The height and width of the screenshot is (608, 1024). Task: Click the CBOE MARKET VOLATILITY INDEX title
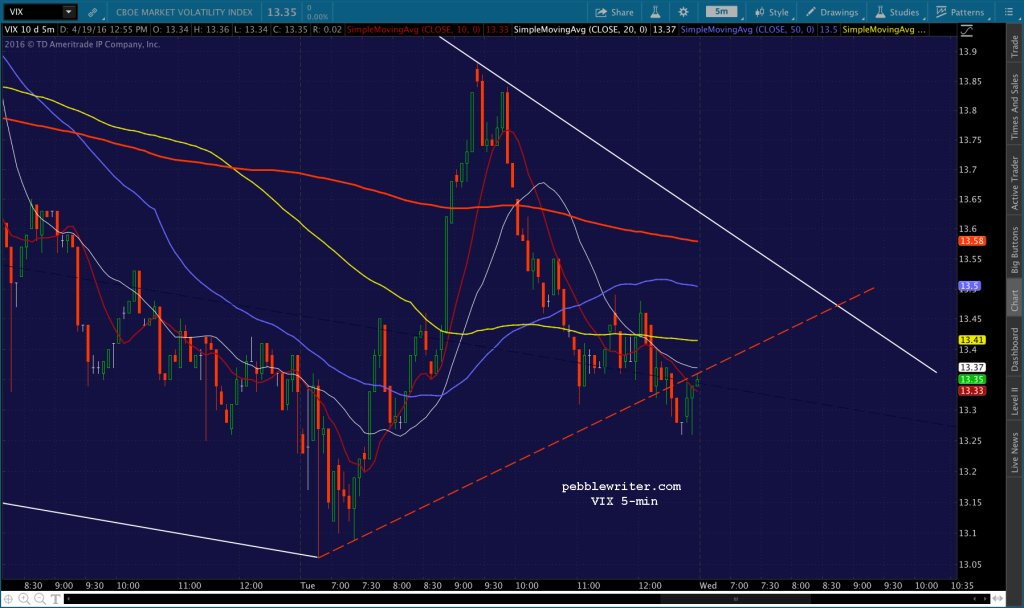click(x=184, y=12)
